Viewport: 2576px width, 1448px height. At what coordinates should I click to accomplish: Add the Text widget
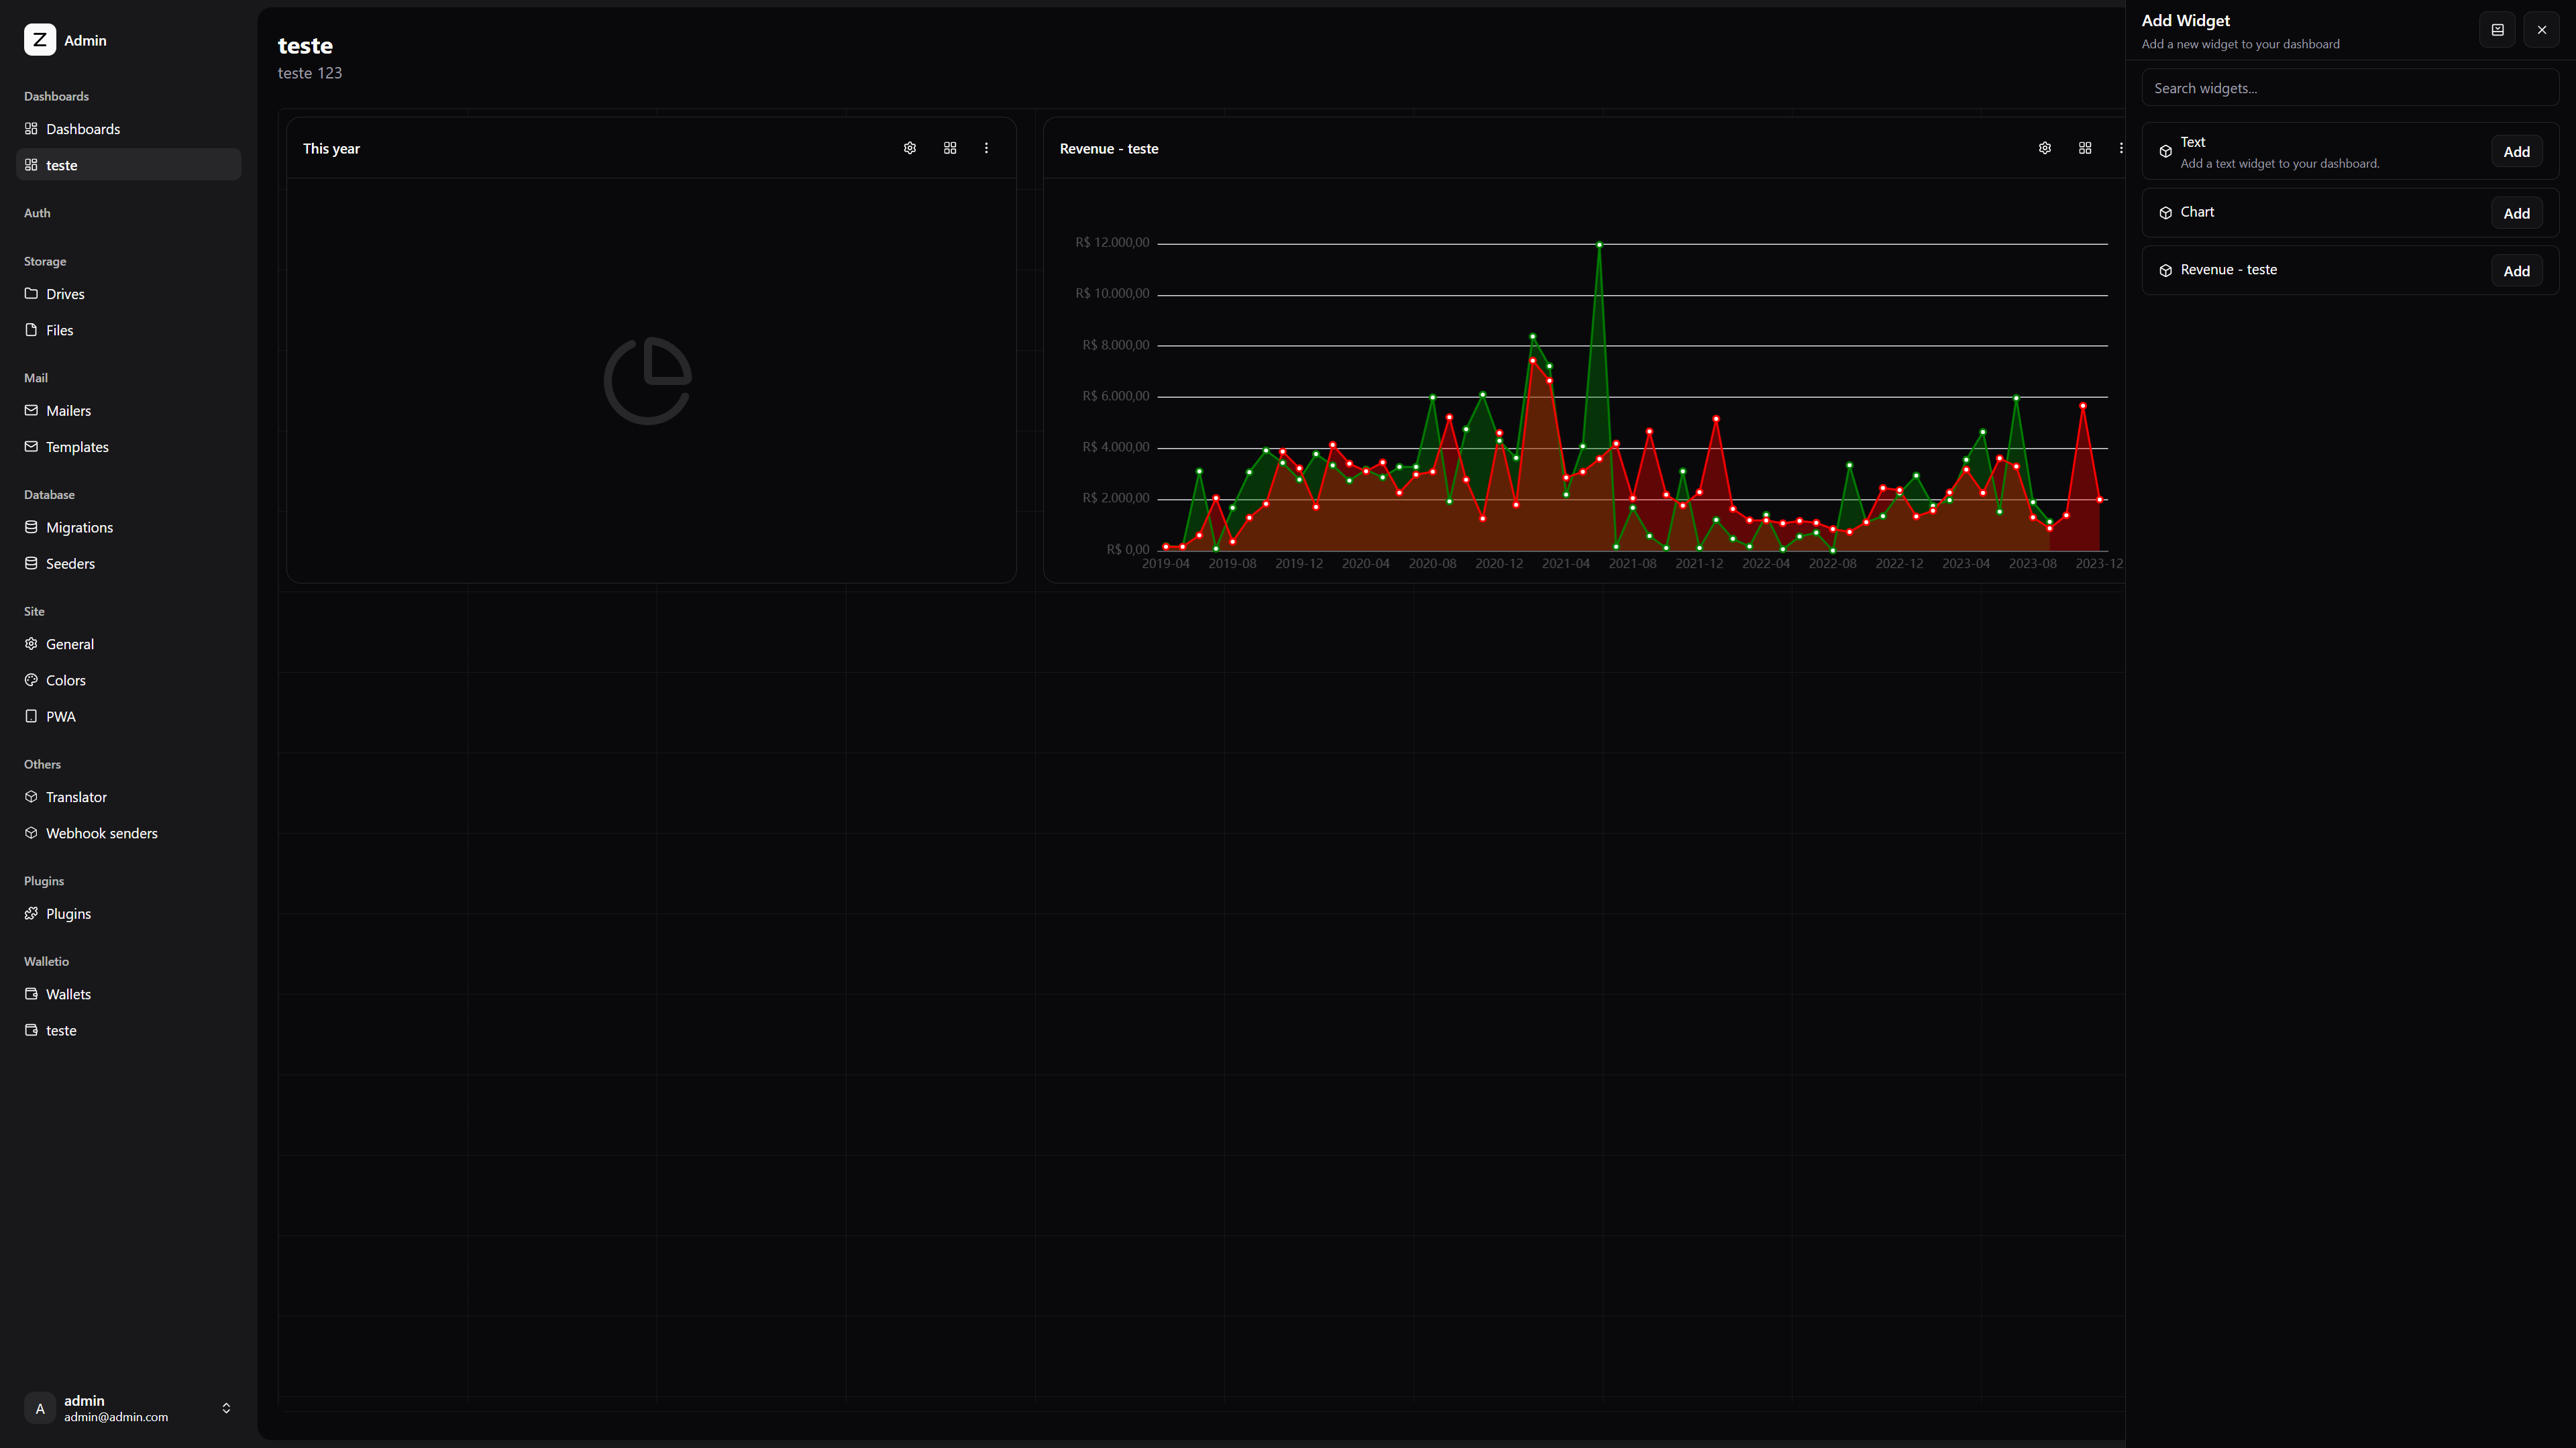2516,152
